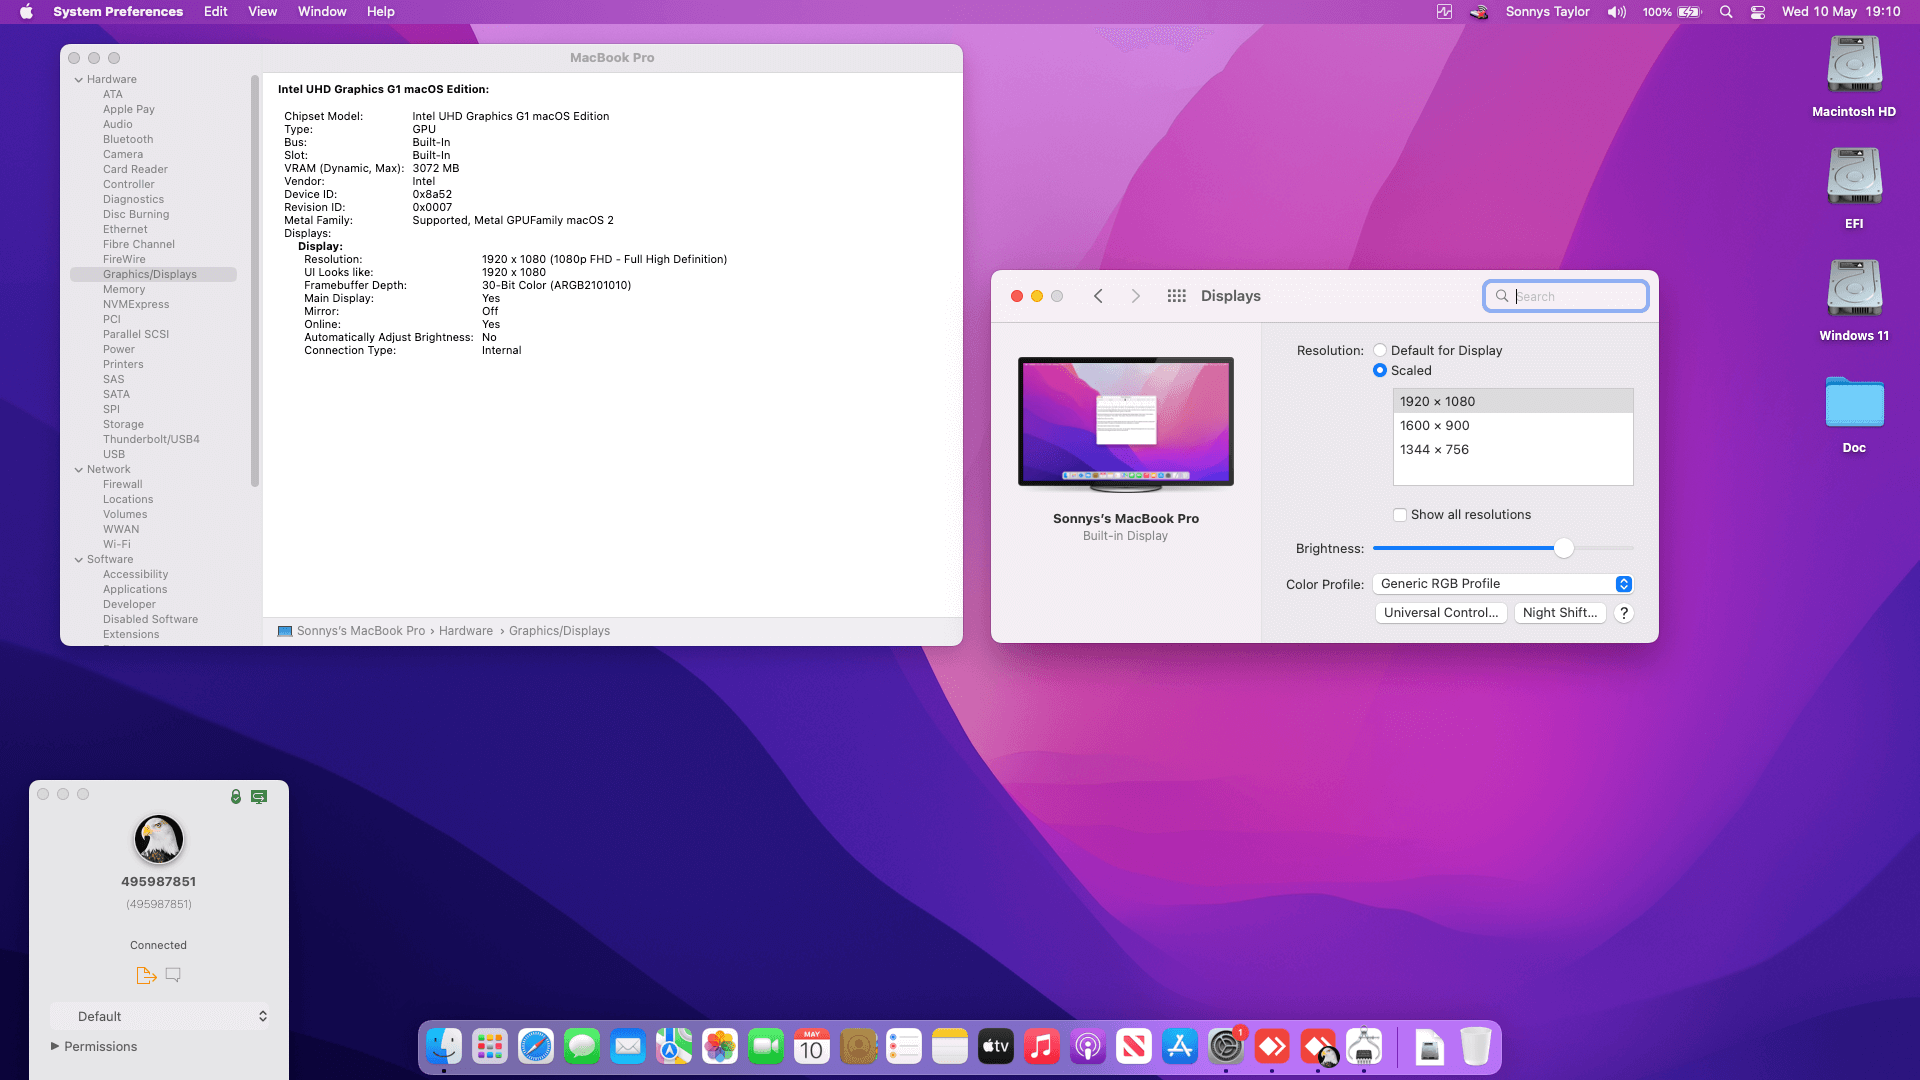Enable Show all resolutions checkbox
The height and width of the screenshot is (1080, 1920).
[x=1400, y=515]
